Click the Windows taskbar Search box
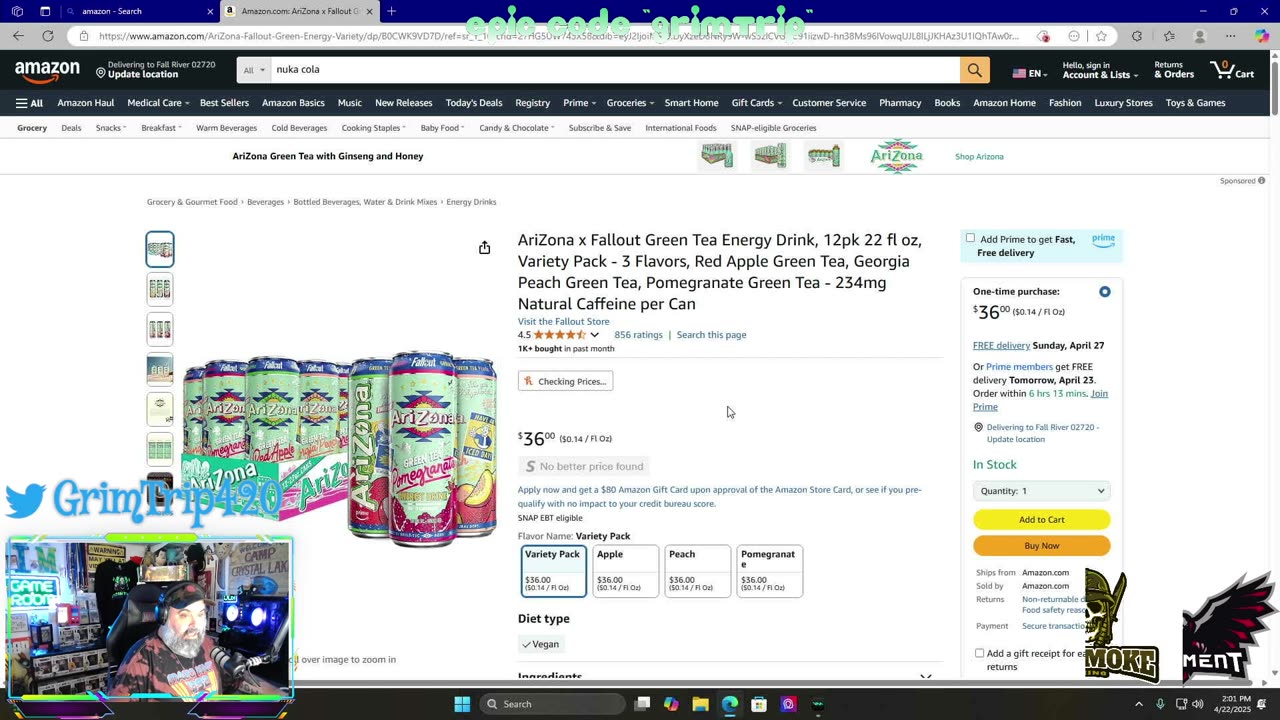1280x720 pixels. (550, 704)
